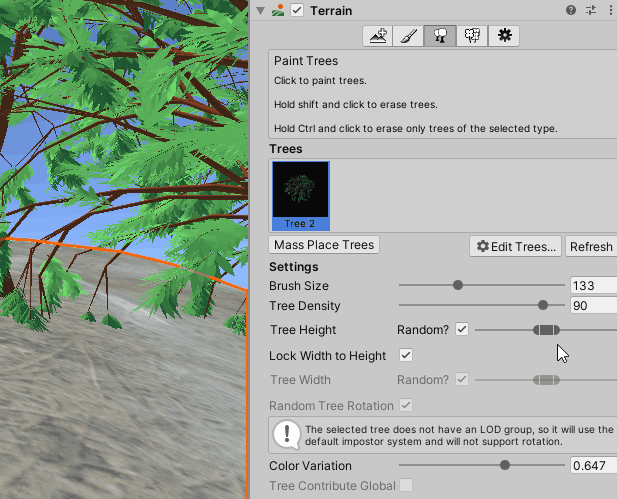Select the Paint Terrain brush tool
The width and height of the screenshot is (617, 499).
tap(408, 36)
